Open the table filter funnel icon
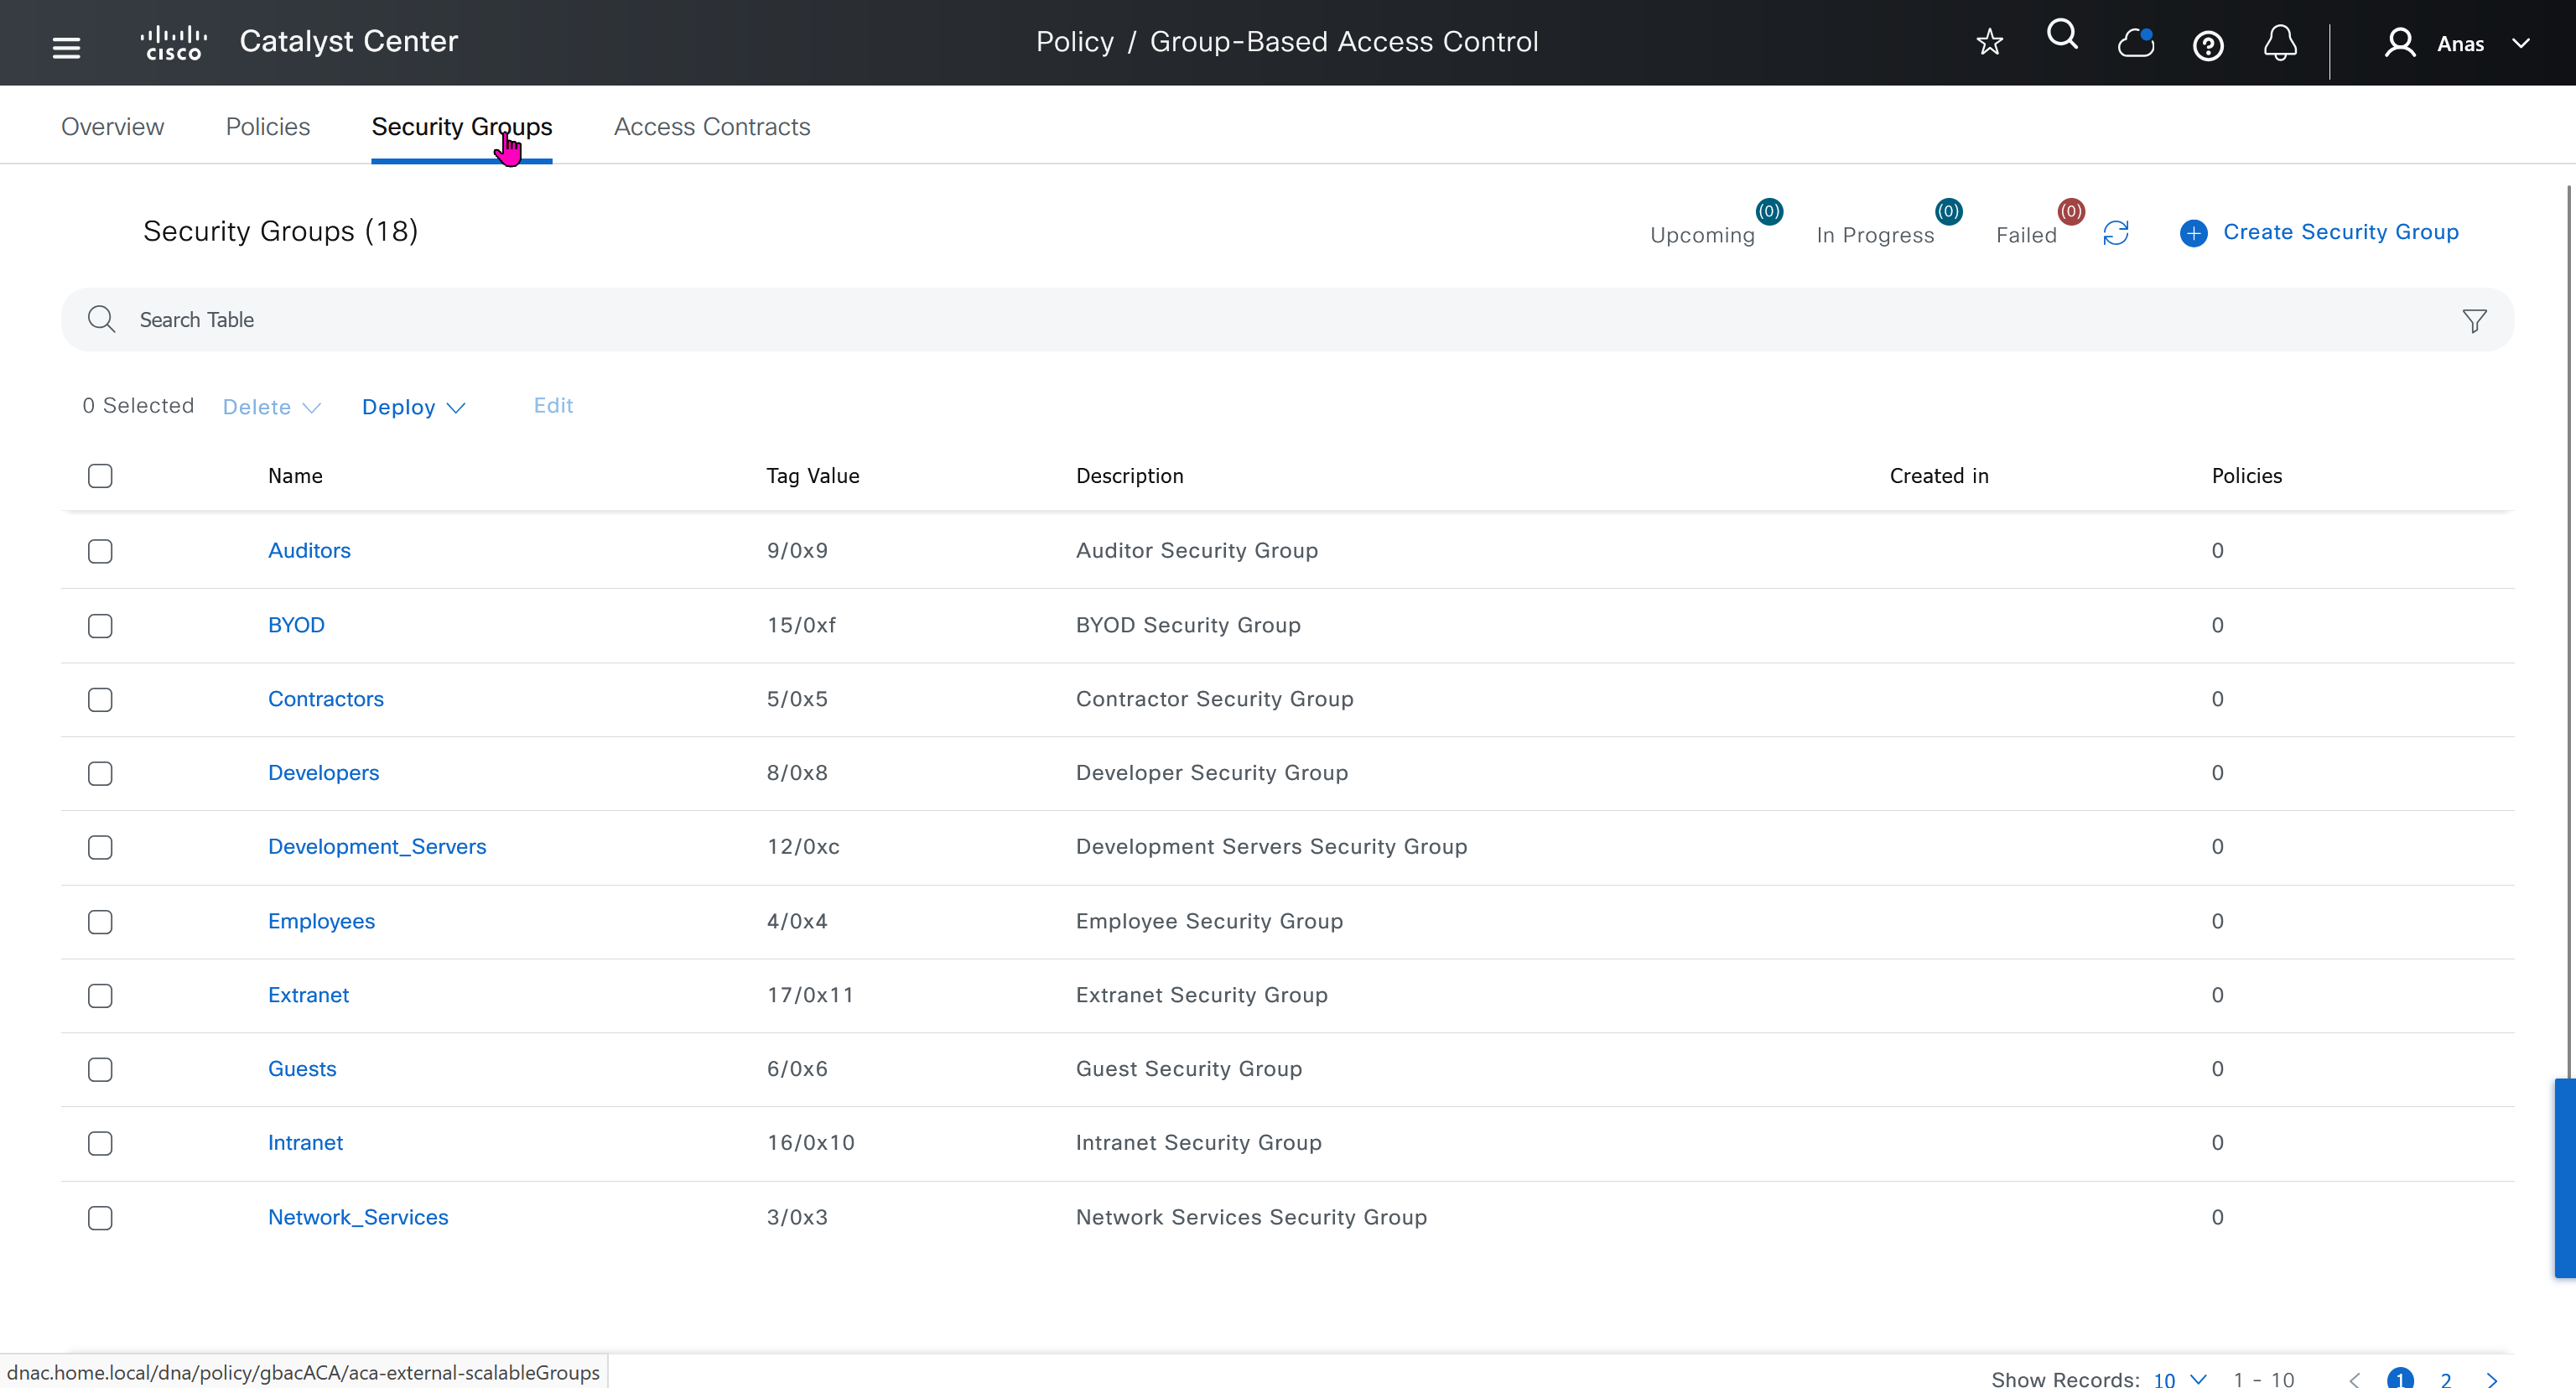This screenshot has width=2576, height=1388. 2474,321
